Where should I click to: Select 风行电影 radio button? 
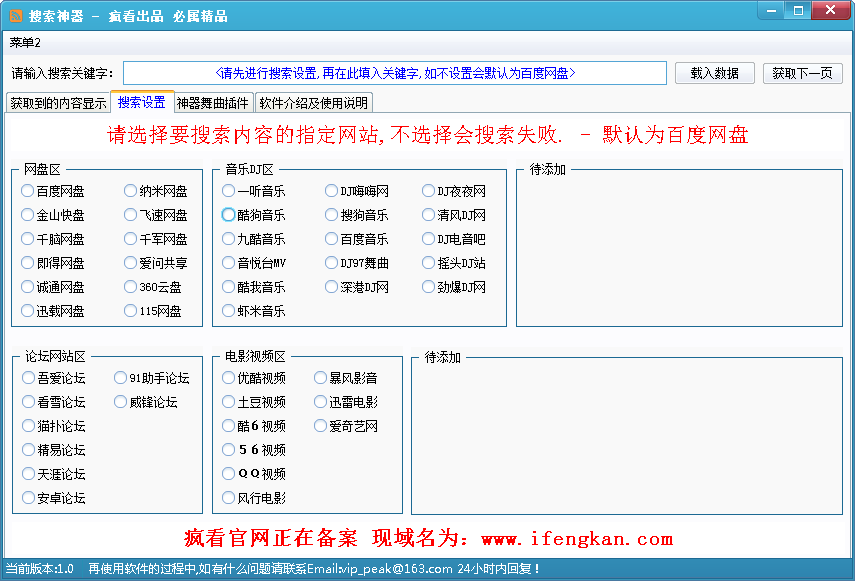pyautogui.click(x=254, y=498)
